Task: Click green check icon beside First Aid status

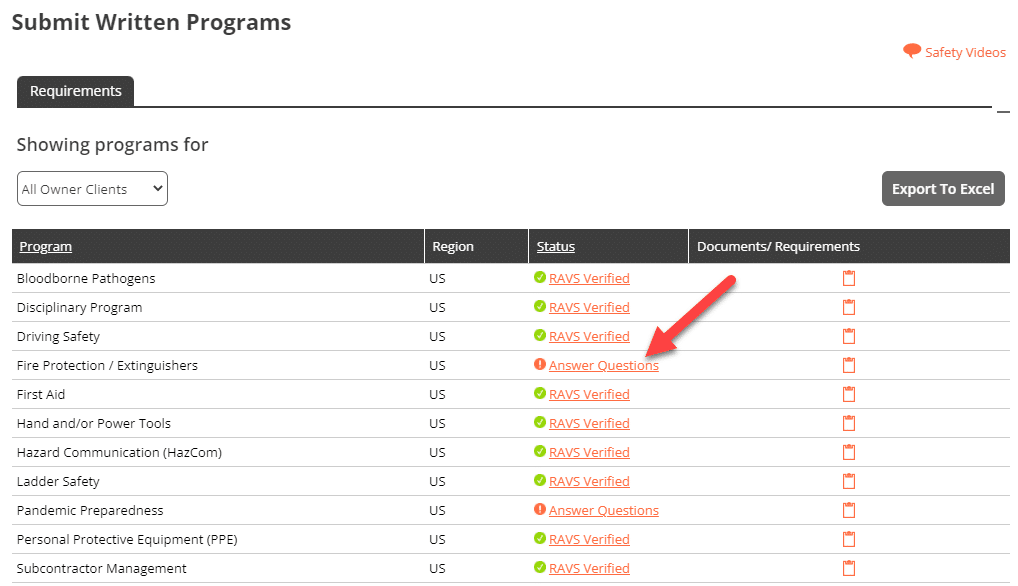Action: click(540, 393)
